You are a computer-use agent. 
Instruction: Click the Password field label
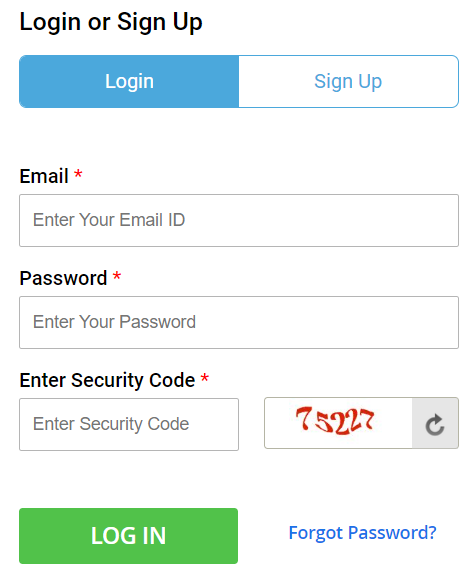click(x=63, y=278)
